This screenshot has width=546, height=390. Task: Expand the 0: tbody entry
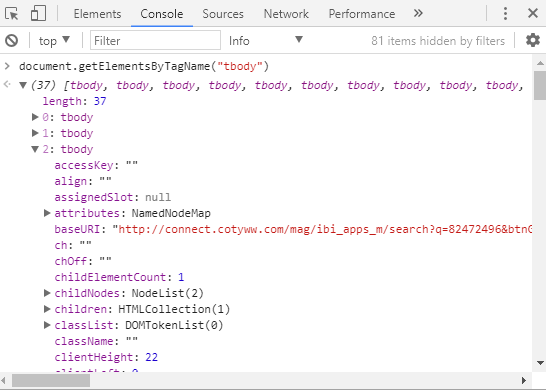[x=35, y=117]
